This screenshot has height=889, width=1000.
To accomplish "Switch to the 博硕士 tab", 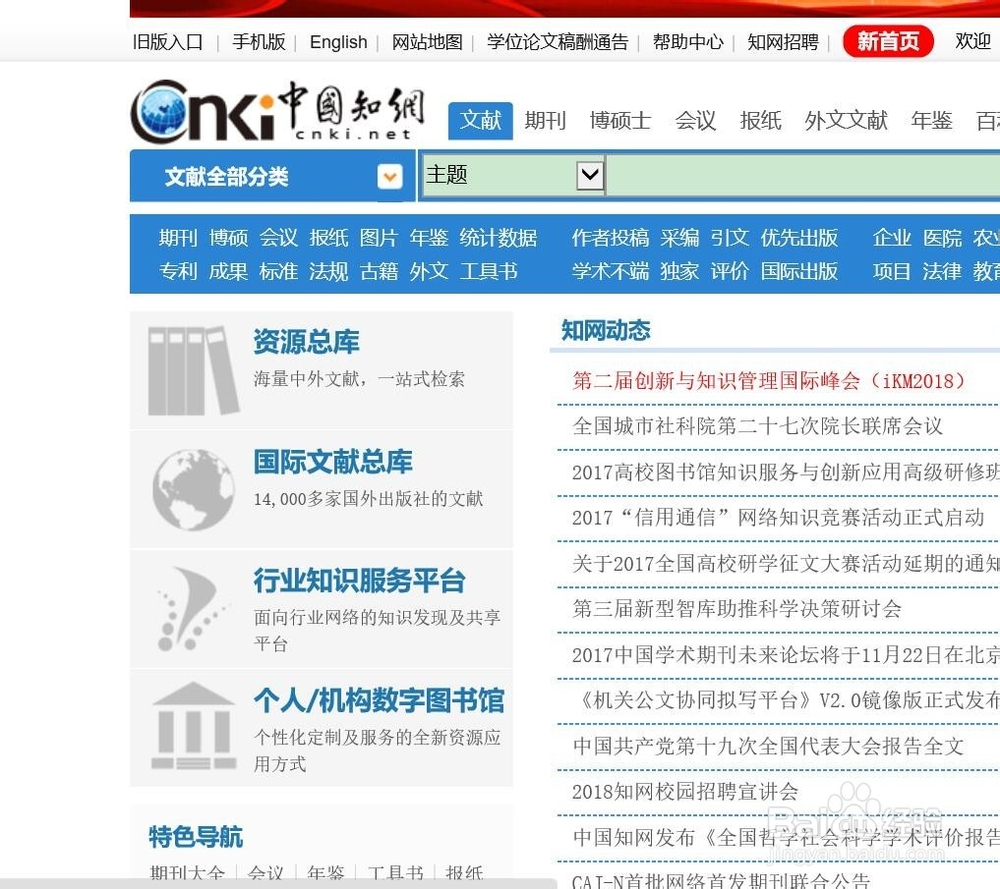I will click(619, 120).
